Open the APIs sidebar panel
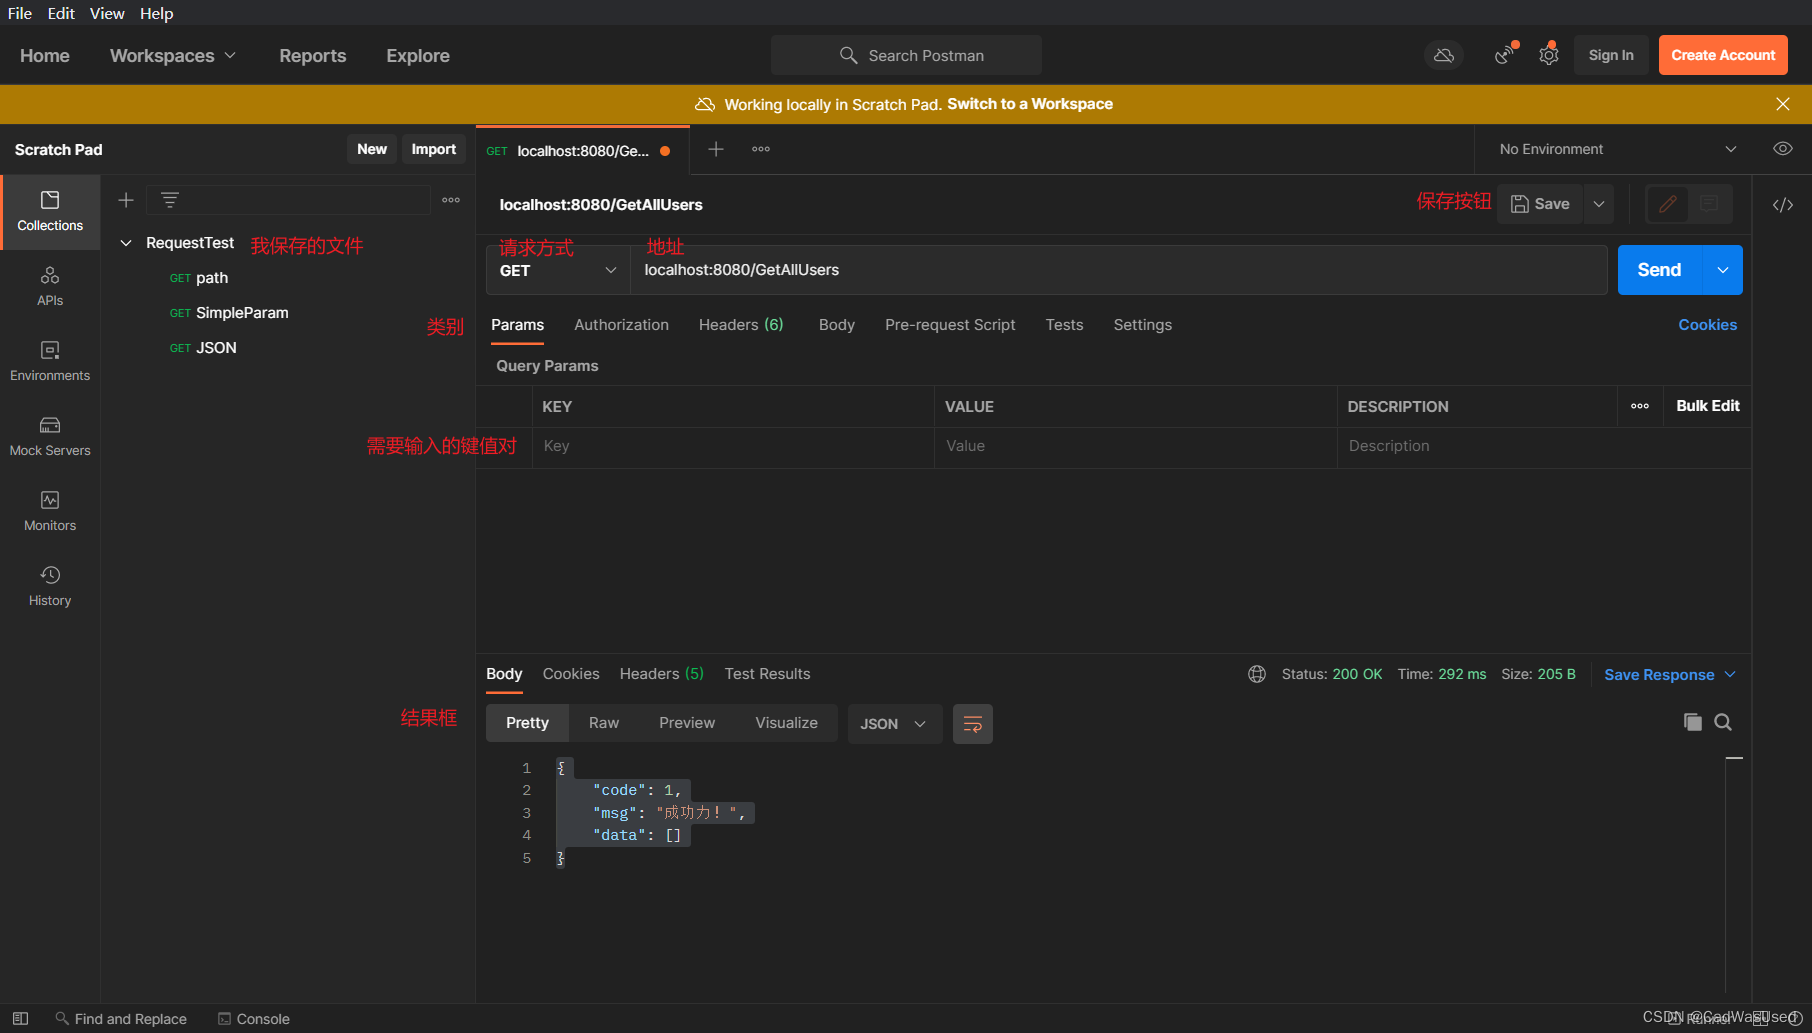The image size is (1812, 1033). (50, 287)
